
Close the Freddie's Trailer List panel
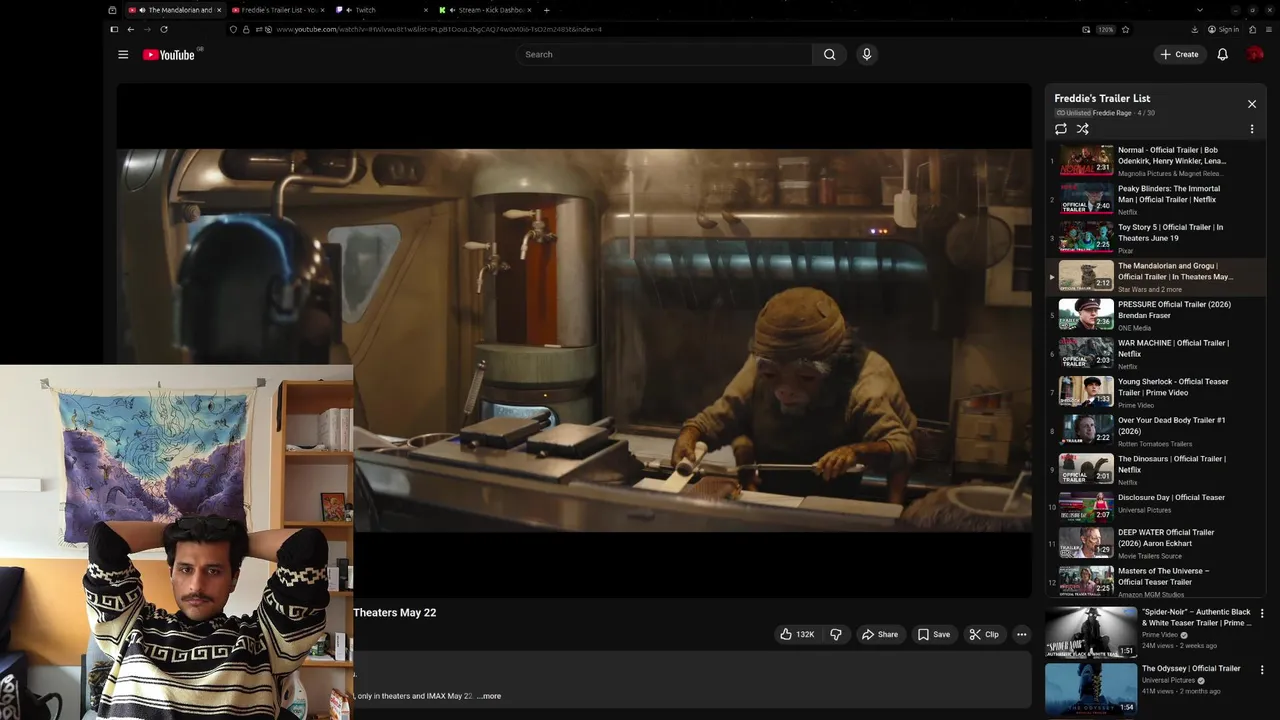(x=1252, y=104)
